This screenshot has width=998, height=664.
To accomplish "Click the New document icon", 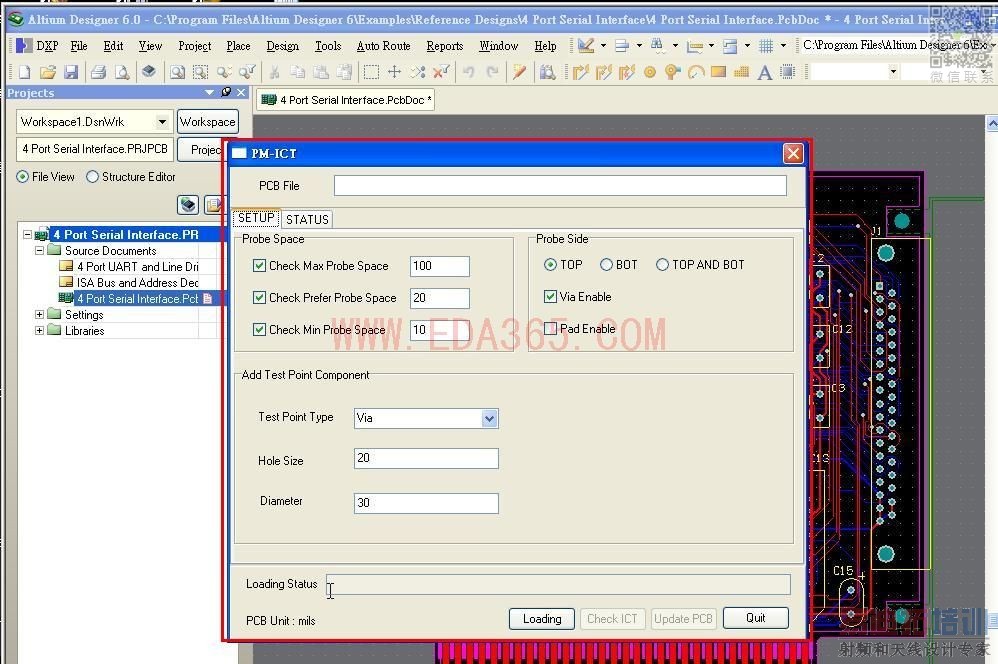I will [24, 72].
